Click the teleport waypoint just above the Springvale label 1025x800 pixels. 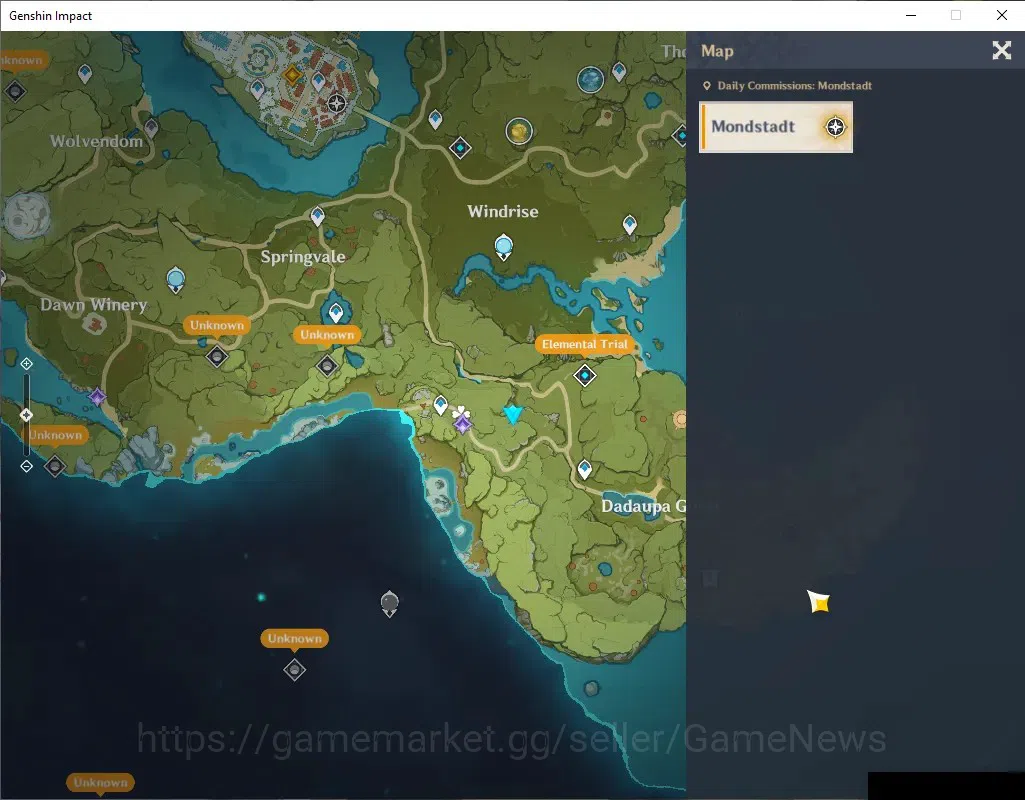pos(318,216)
